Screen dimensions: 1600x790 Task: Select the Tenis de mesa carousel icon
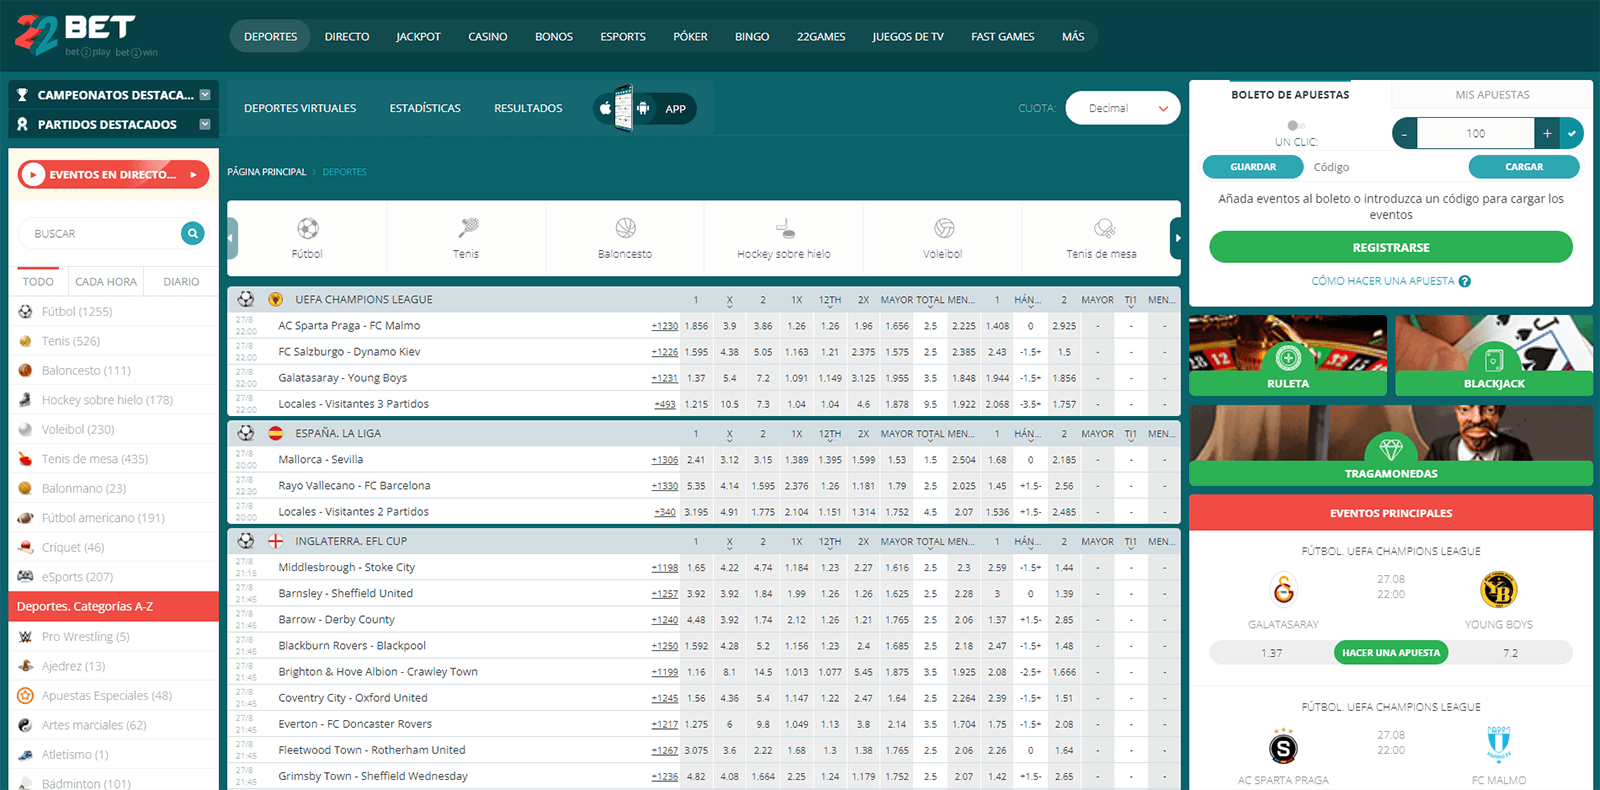pos(1103,228)
